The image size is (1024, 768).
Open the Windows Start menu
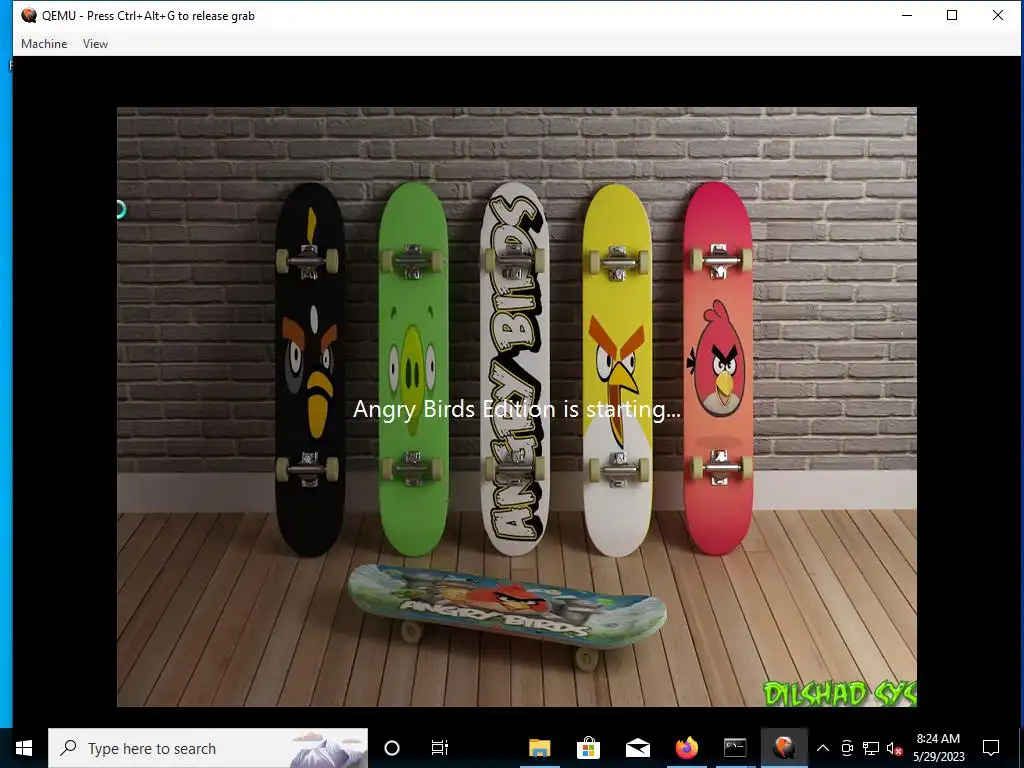(x=24, y=748)
